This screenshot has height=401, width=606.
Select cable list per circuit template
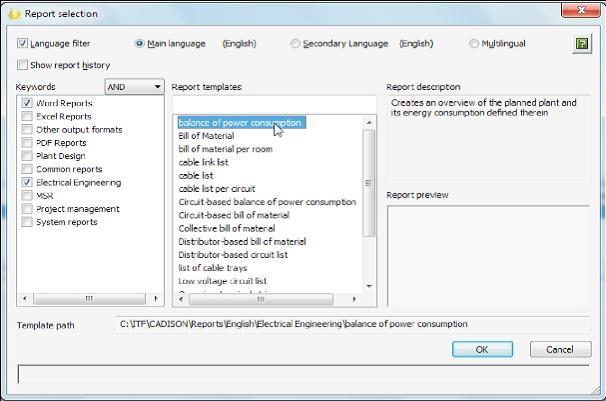tap(217, 189)
